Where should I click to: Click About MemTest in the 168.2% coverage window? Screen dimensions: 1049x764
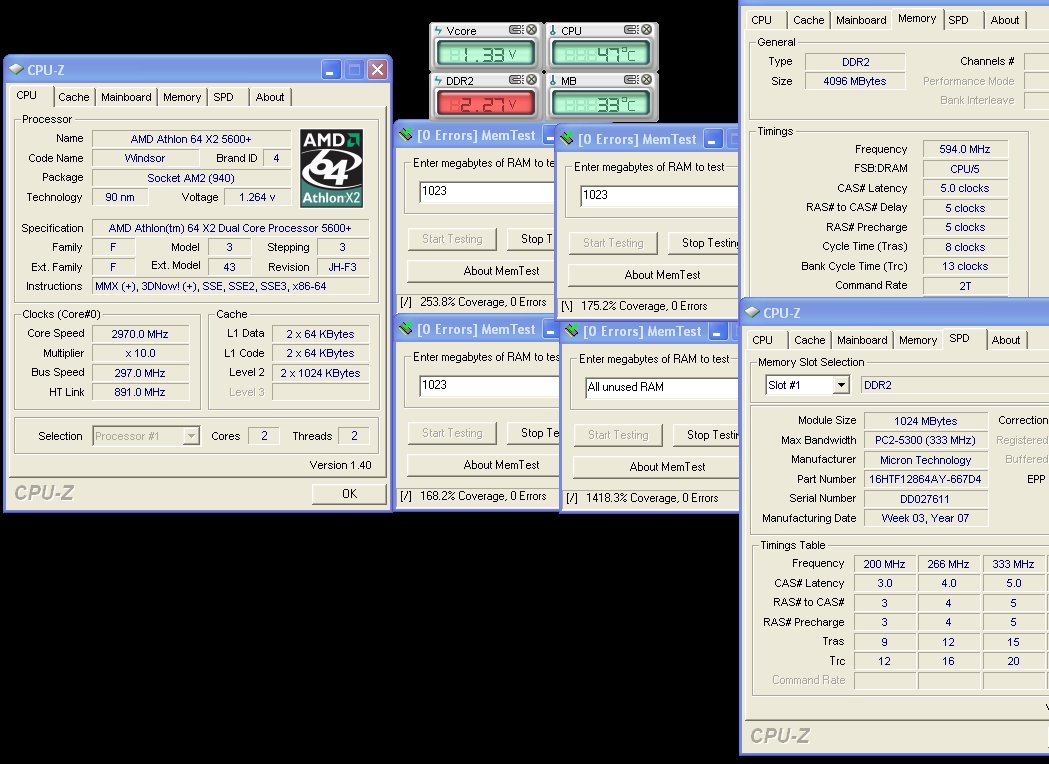click(x=482, y=465)
